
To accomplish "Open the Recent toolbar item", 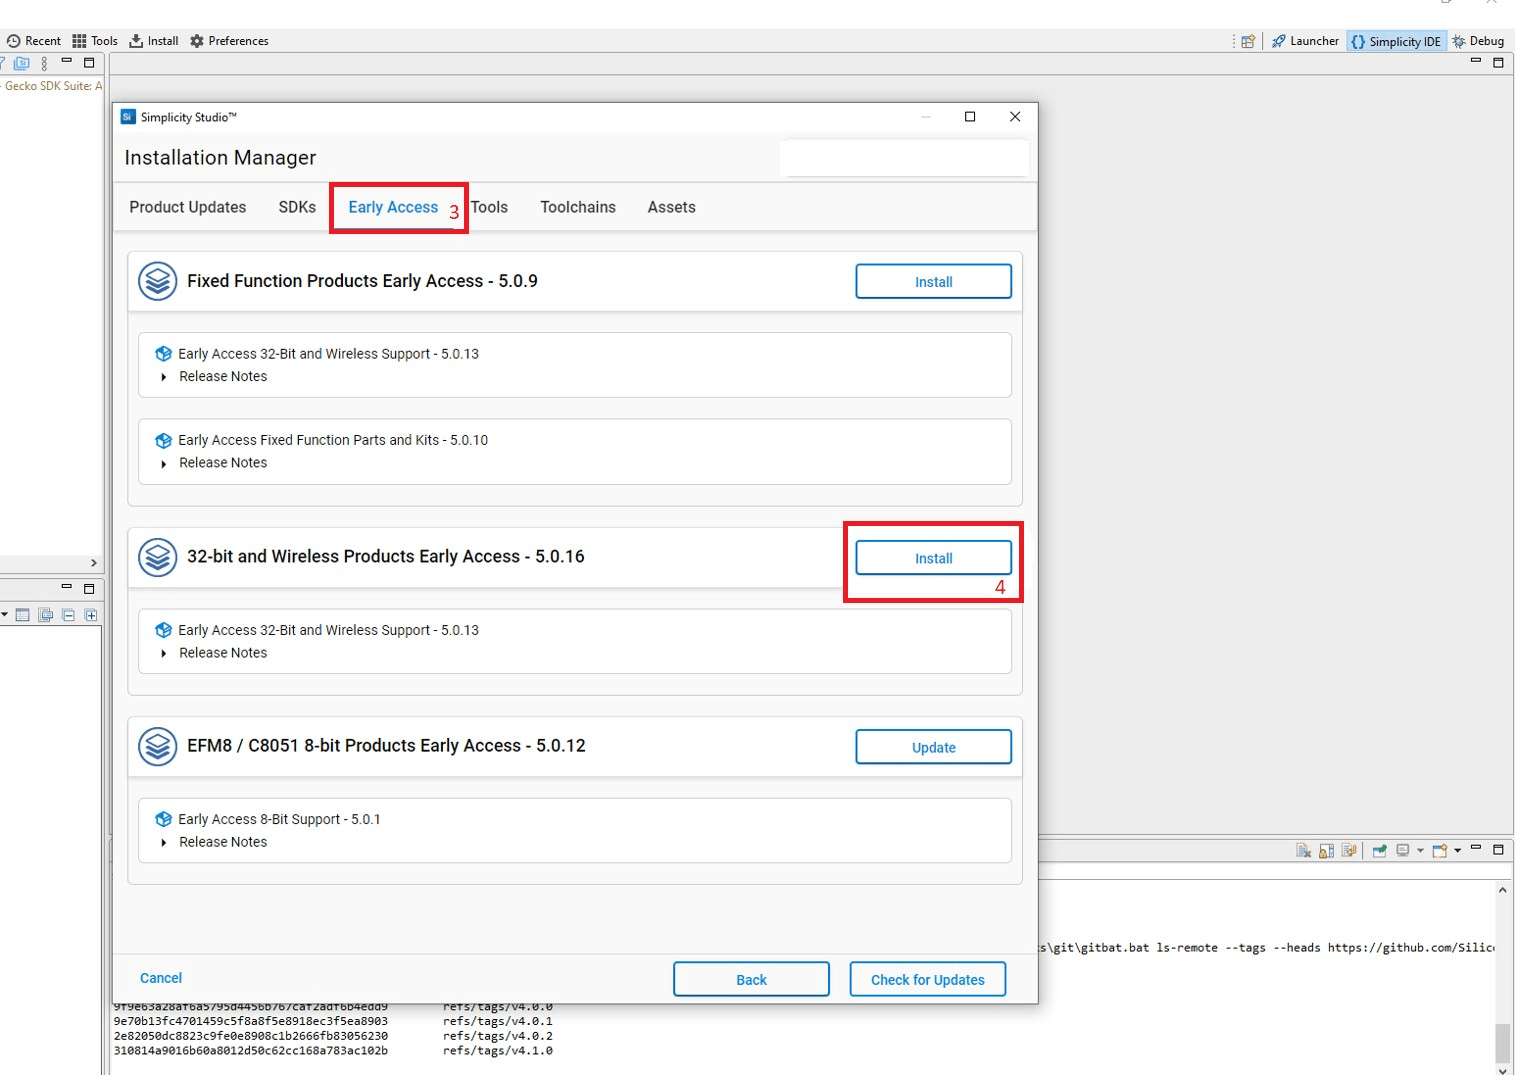I will [34, 41].
